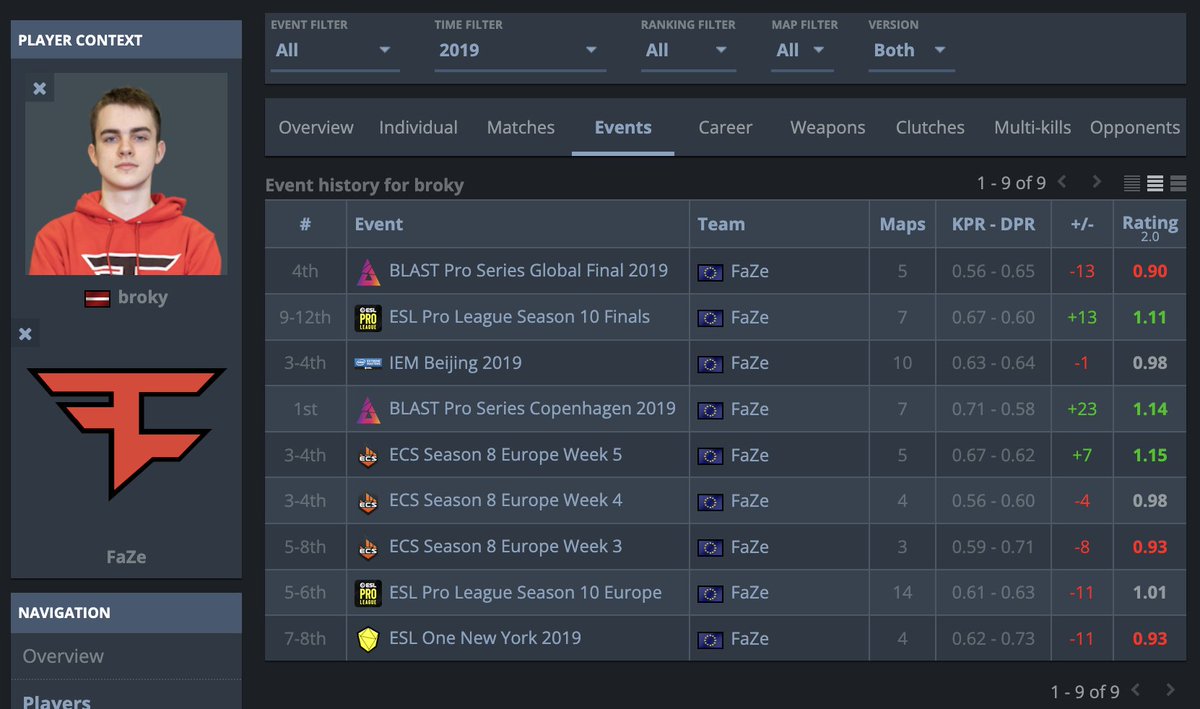
Task: Open the Time Filter 2019 dropdown
Action: point(519,51)
